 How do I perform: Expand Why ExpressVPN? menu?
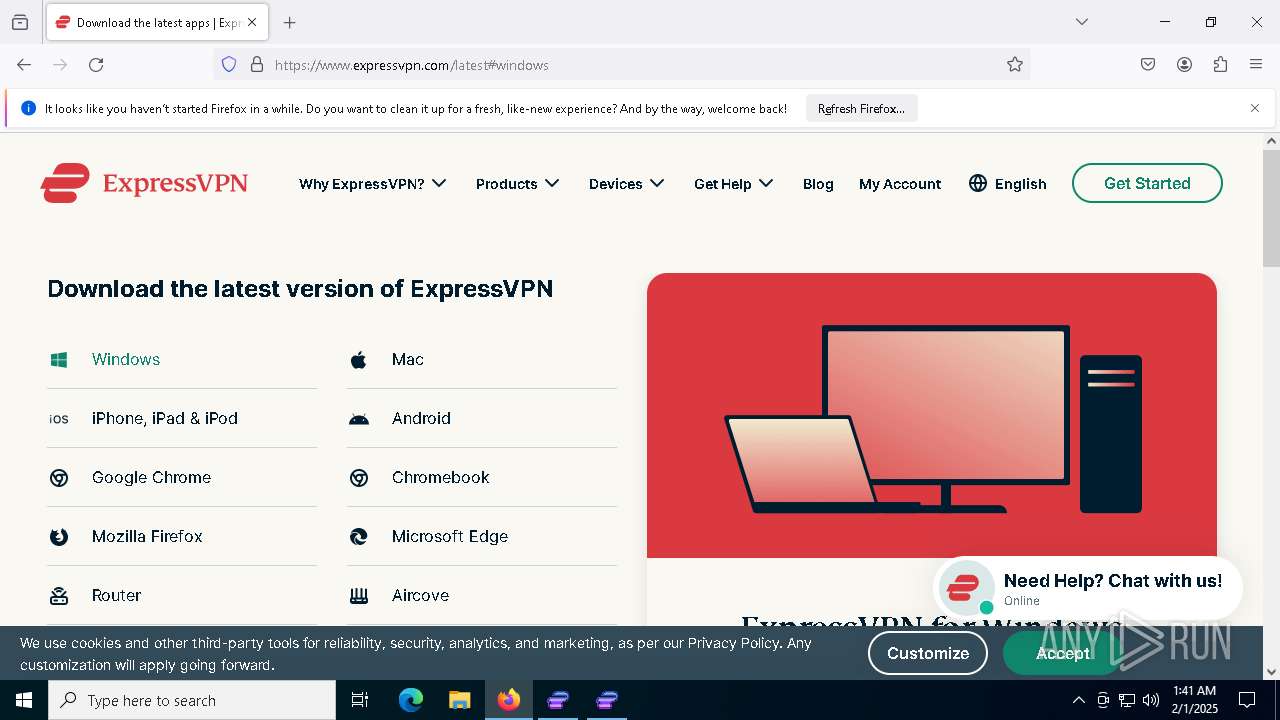coord(372,184)
